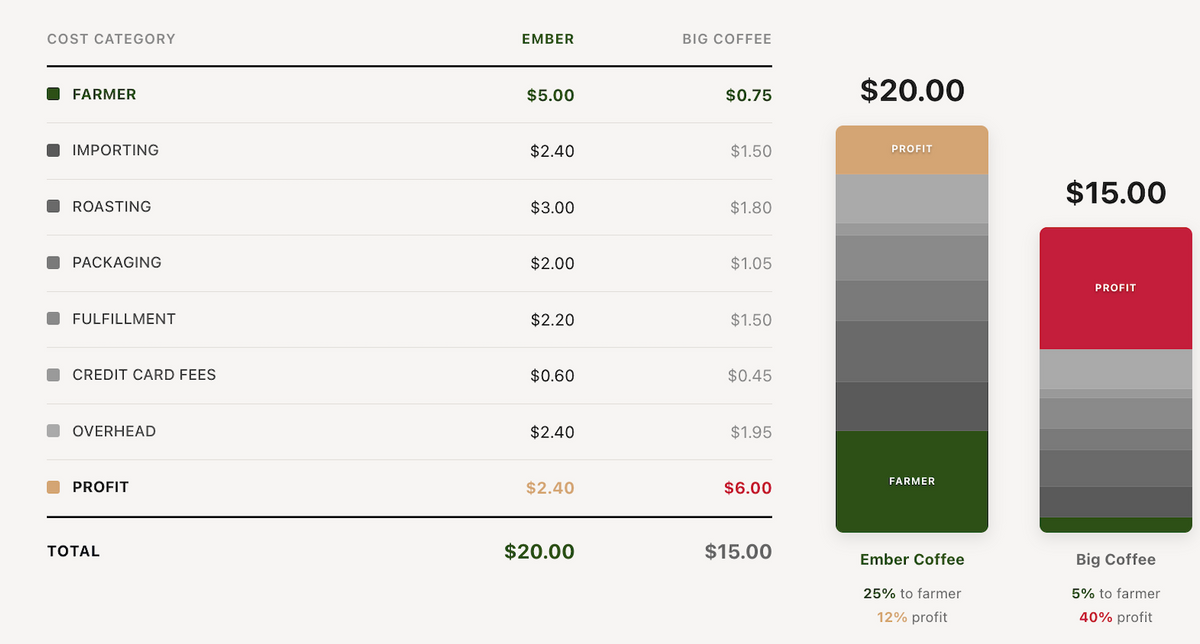
Task: Click the green Farmer color swatch
Action: click(54, 94)
